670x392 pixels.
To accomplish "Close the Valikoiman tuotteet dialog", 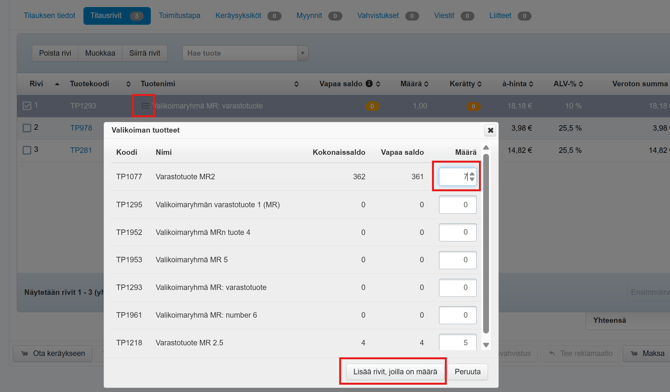I will click(490, 130).
